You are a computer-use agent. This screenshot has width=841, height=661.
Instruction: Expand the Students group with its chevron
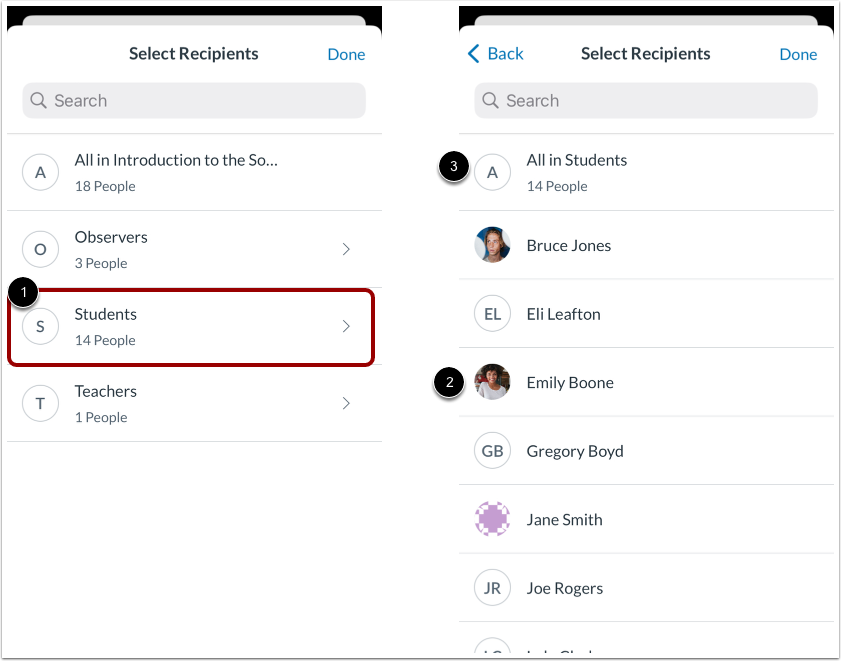pyautogui.click(x=346, y=326)
